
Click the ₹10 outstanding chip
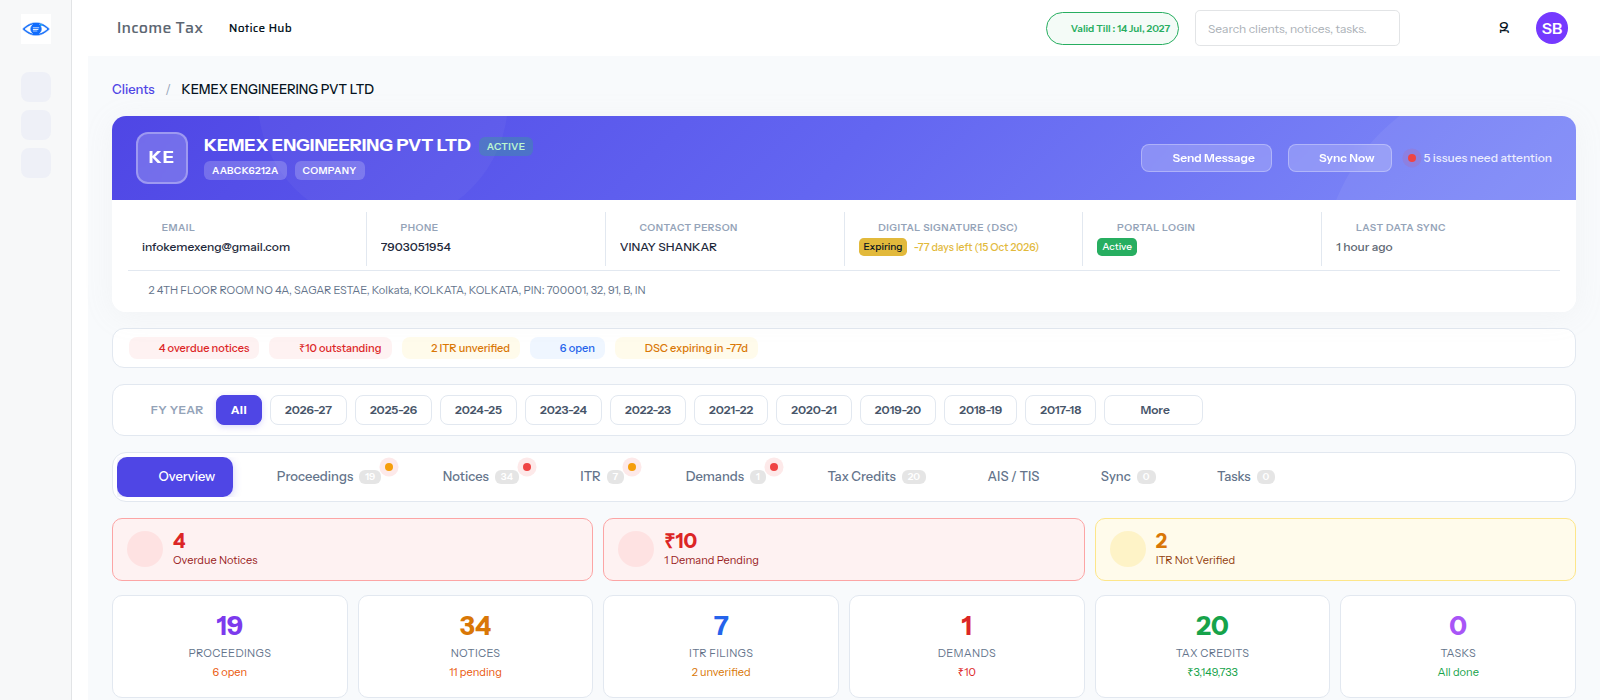point(330,348)
